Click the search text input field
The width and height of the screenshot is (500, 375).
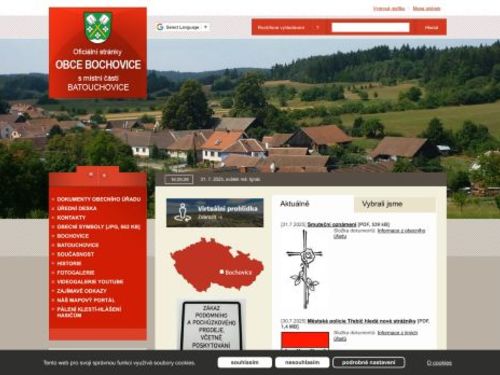[370, 27]
